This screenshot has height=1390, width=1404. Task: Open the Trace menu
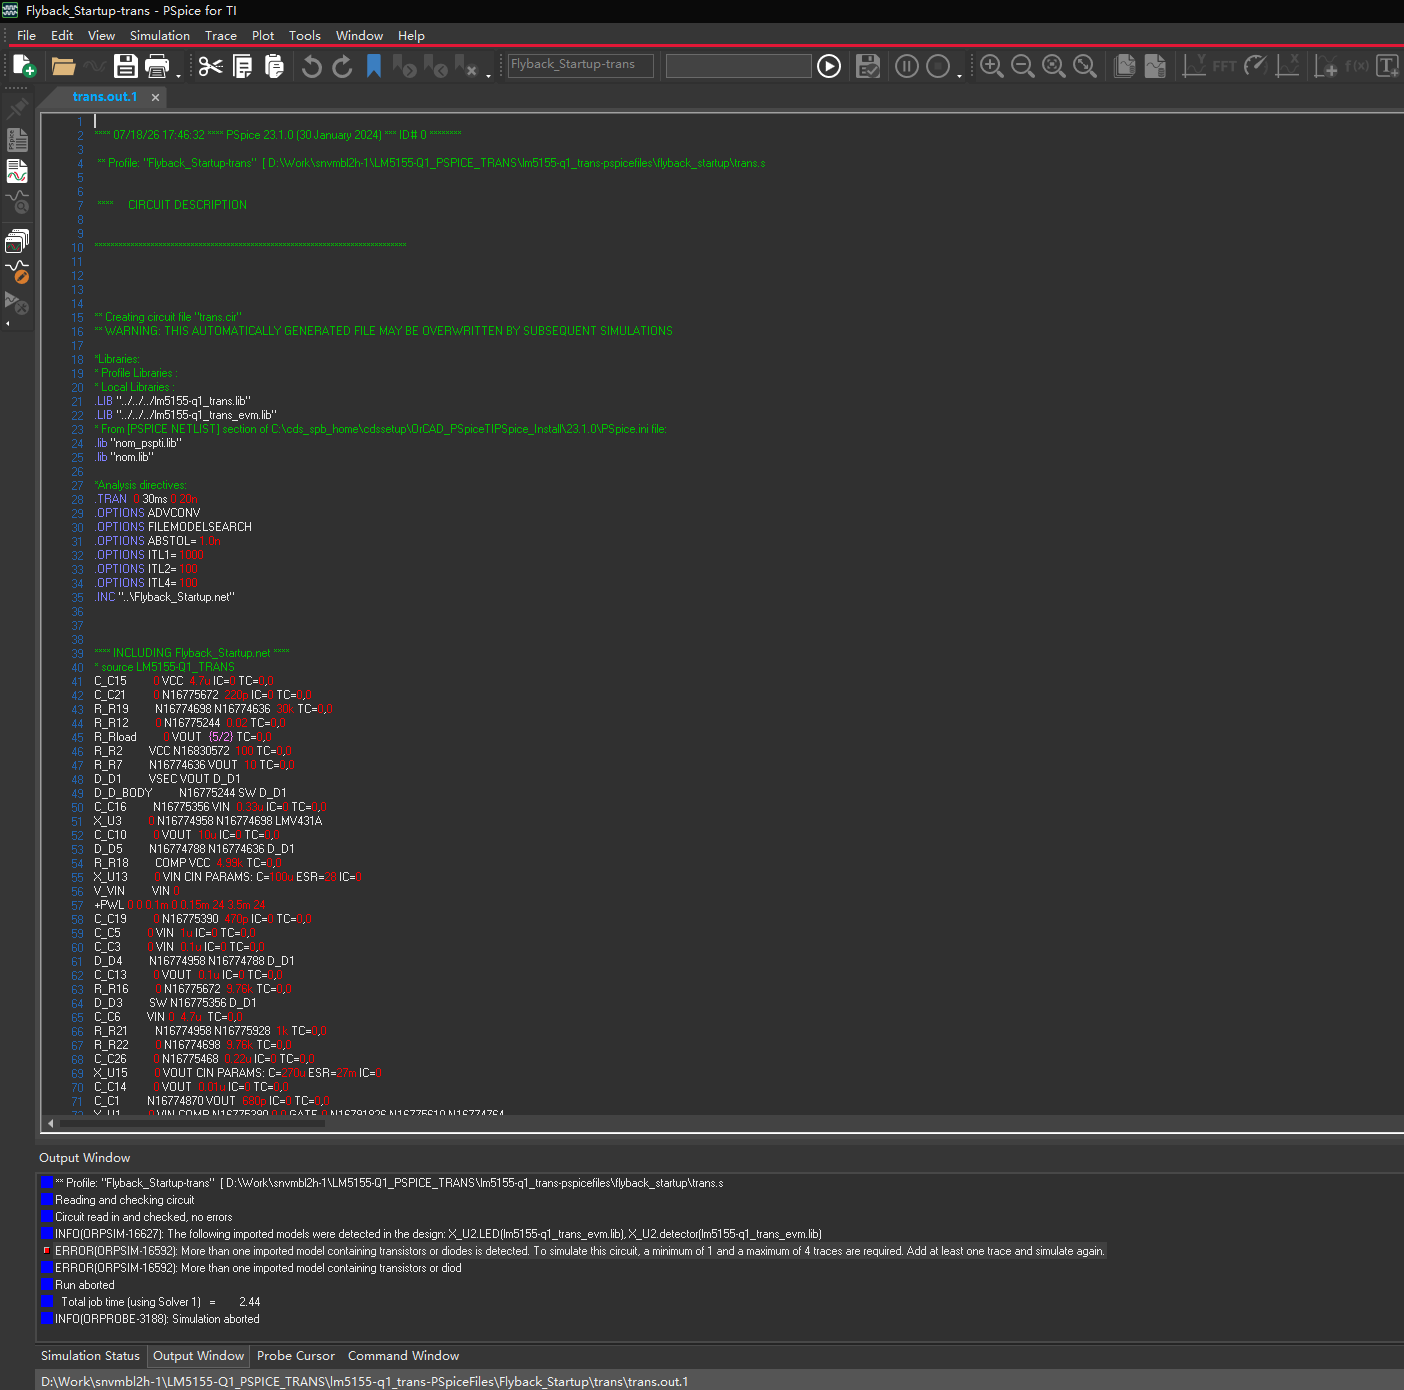pyautogui.click(x=221, y=35)
